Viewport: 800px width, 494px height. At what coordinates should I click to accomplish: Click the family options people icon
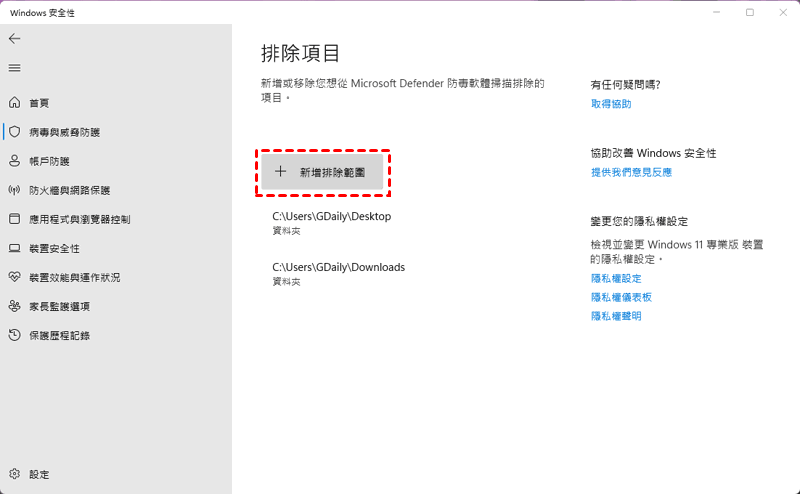(14, 306)
